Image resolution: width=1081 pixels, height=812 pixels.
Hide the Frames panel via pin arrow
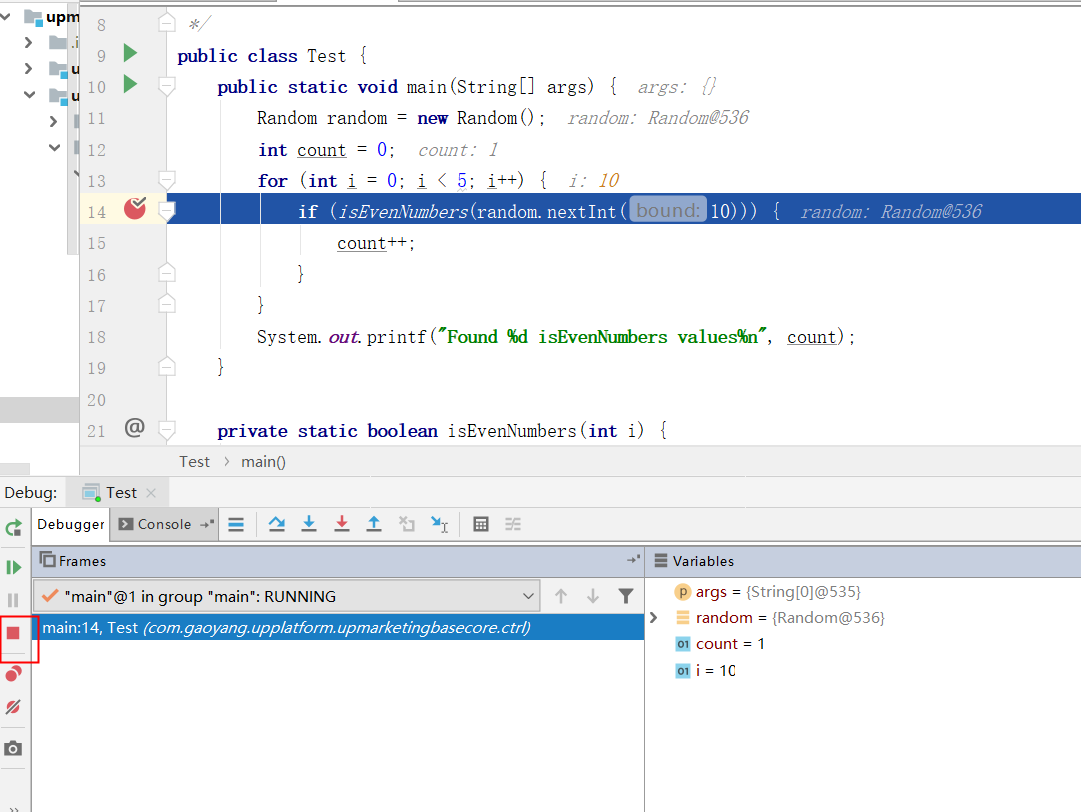tap(633, 560)
